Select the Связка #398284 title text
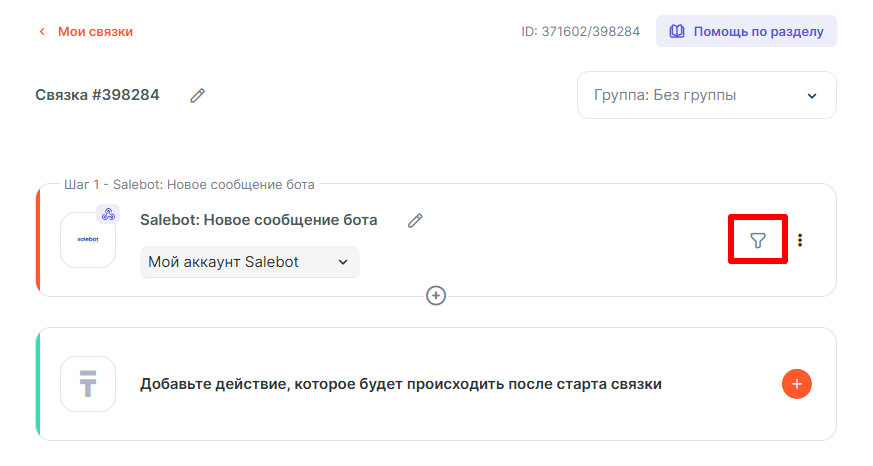873x466 pixels. pos(97,95)
